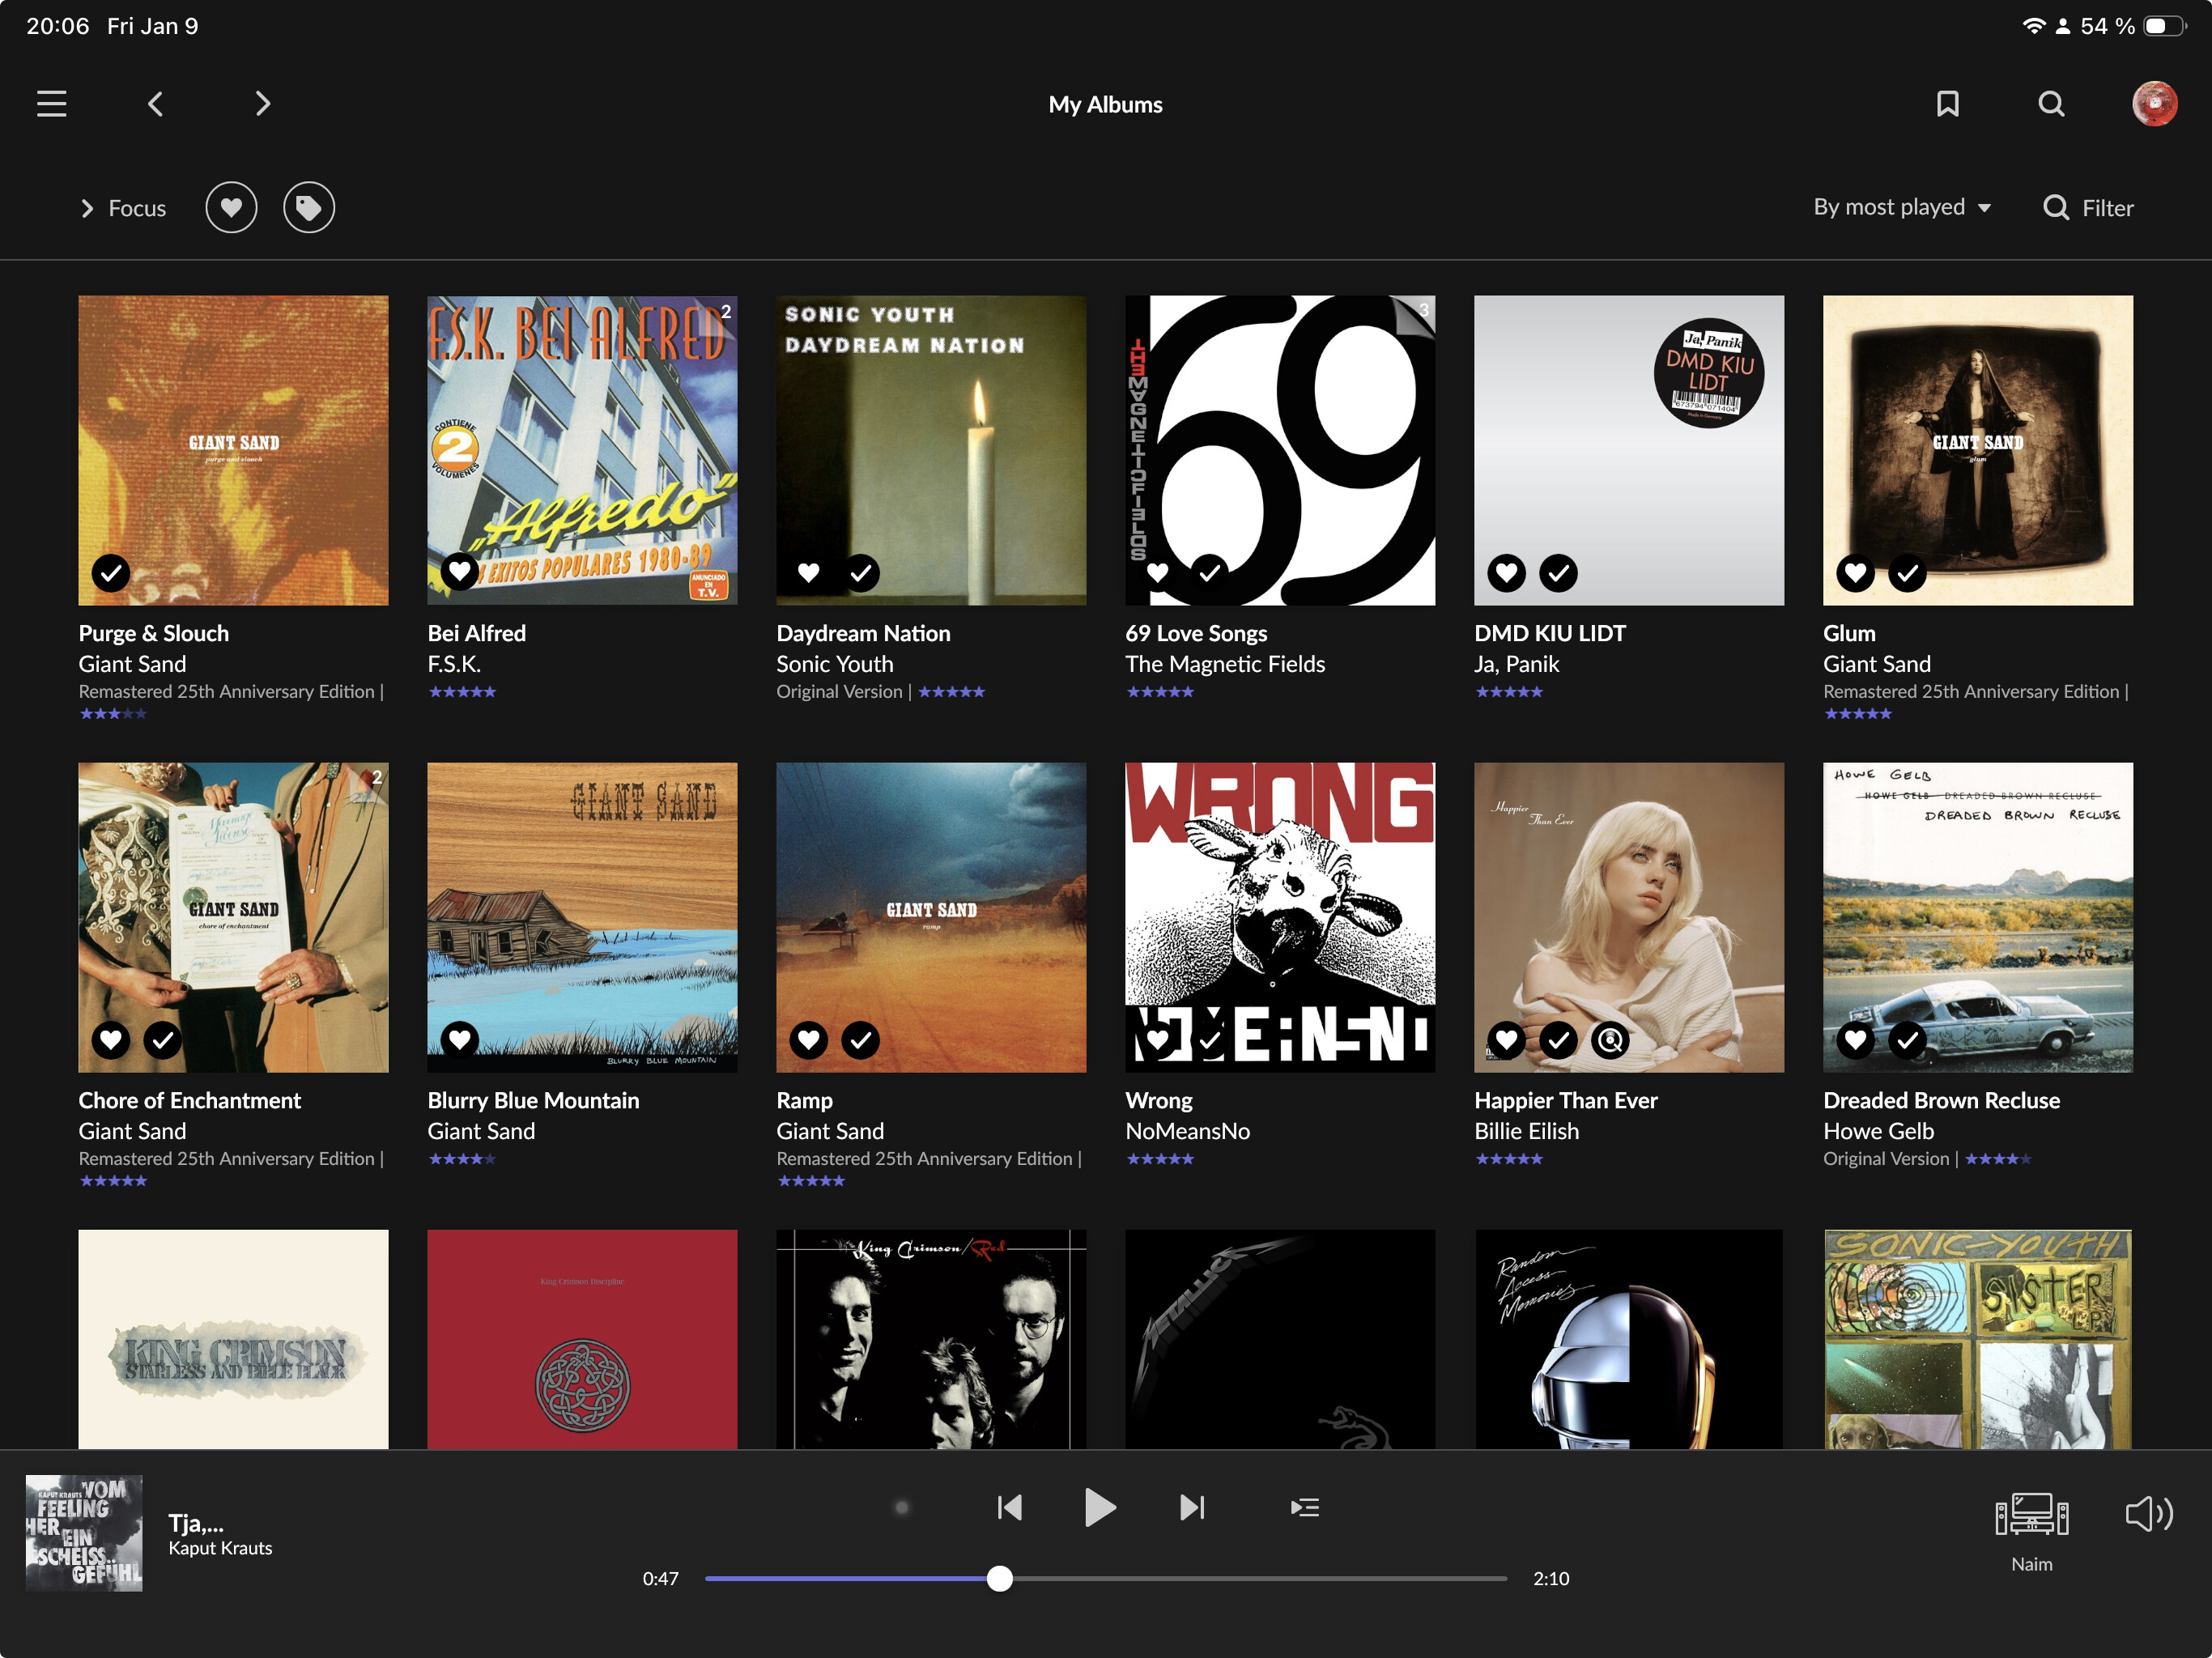Toggle heart on Blurry Blue Mountain cover
The width and height of the screenshot is (2212, 1658).
pyautogui.click(x=460, y=1040)
